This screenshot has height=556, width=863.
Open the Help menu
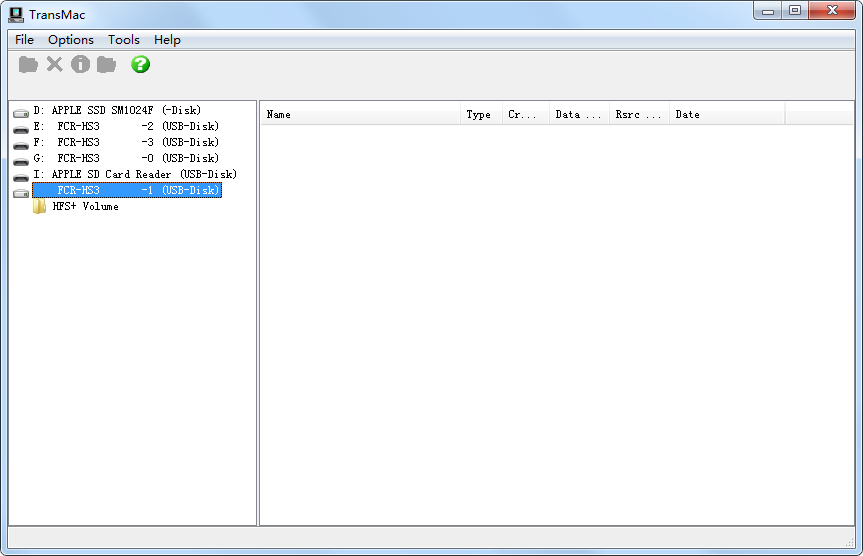click(167, 40)
